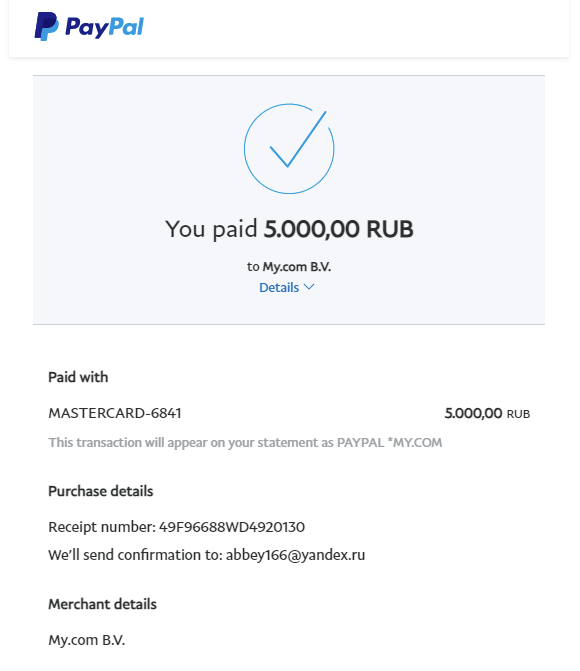Select the MASTERCARD-6841 payment method
580x671 pixels.
[x=115, y=413]
